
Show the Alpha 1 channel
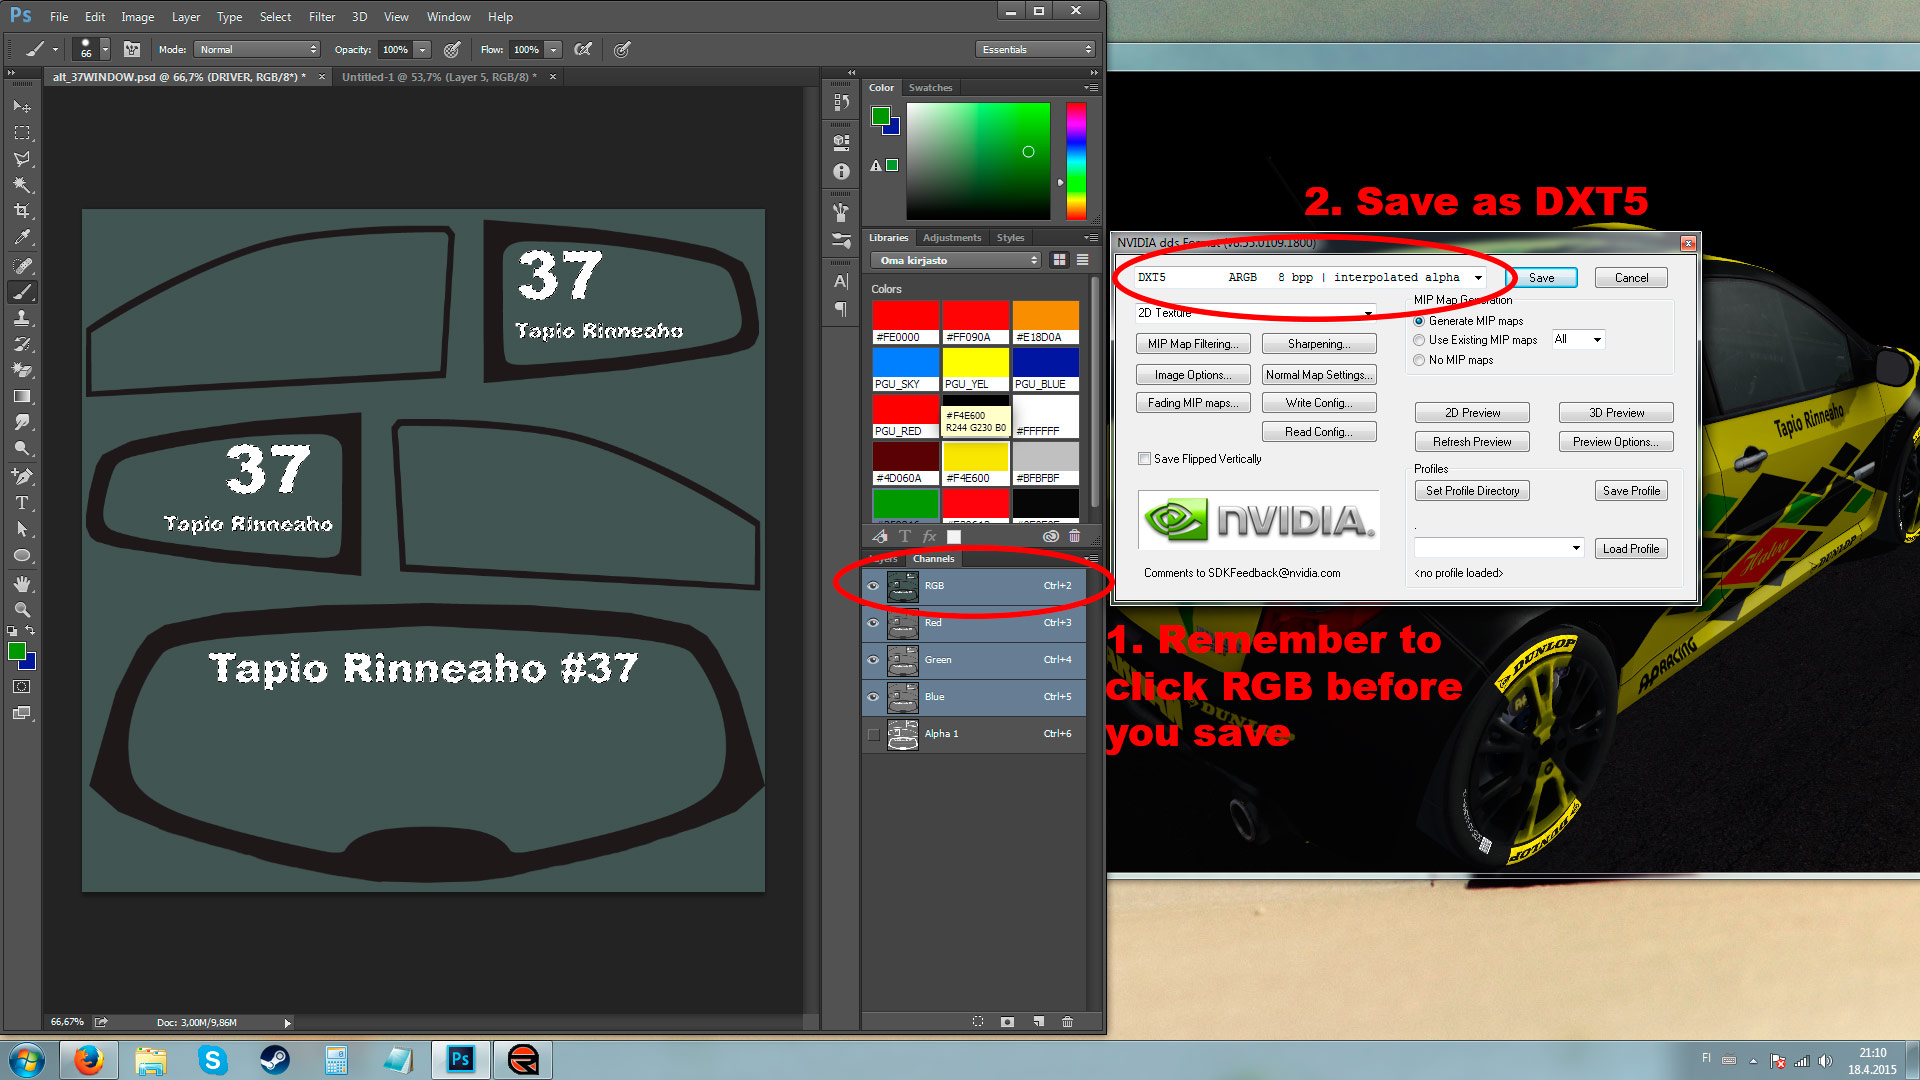click(873, 734)
